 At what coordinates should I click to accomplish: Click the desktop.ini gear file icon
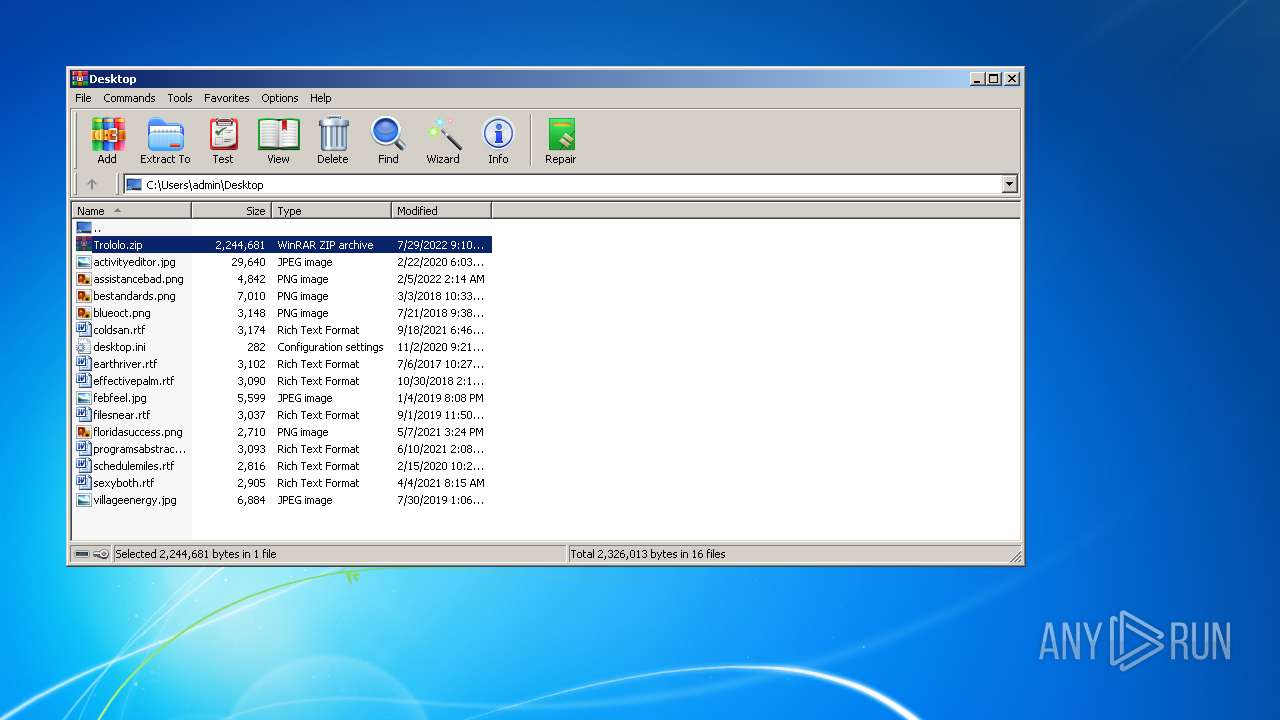pos(84,347)
